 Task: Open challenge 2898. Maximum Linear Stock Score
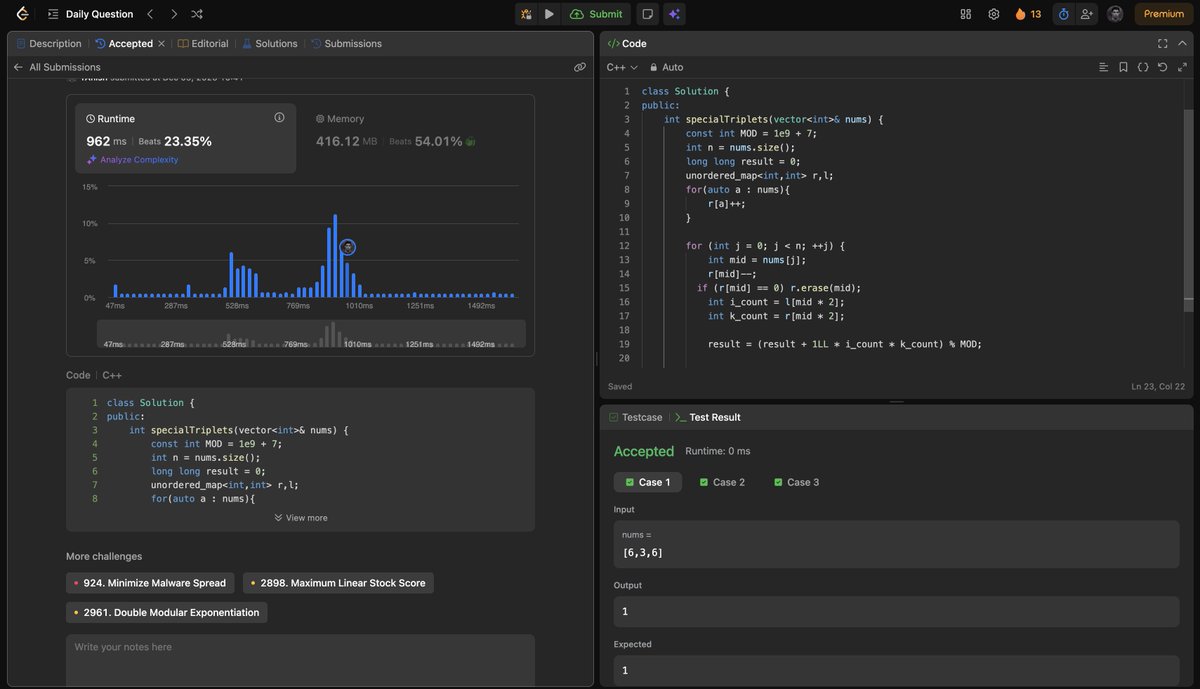point(338,583)
